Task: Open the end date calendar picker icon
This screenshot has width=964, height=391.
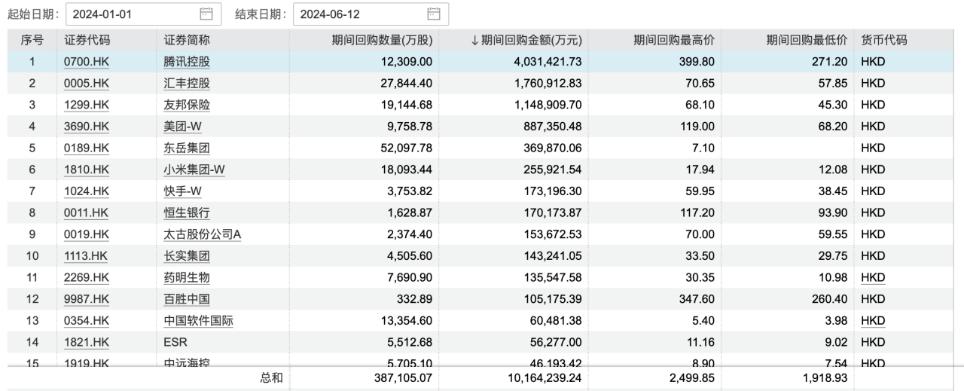Action: tap(434, 13)
